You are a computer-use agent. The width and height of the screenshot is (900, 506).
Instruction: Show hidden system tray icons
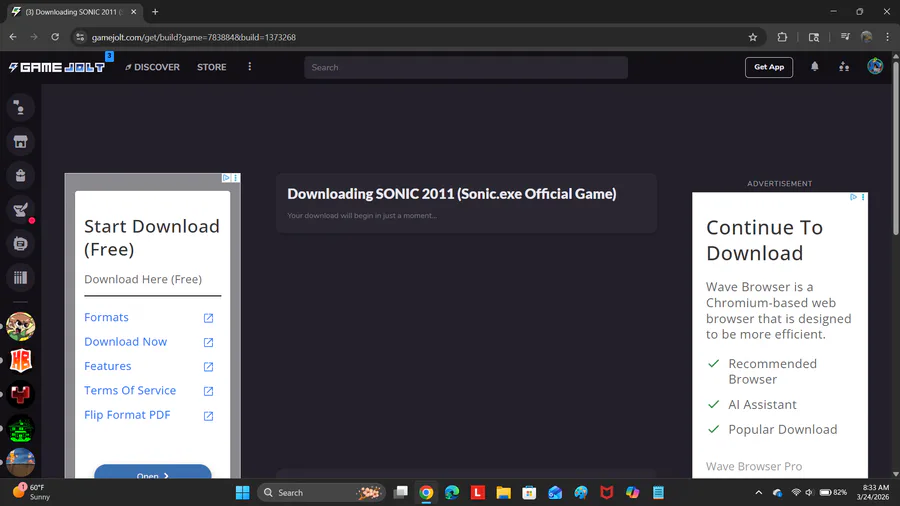tap(758, 492)
